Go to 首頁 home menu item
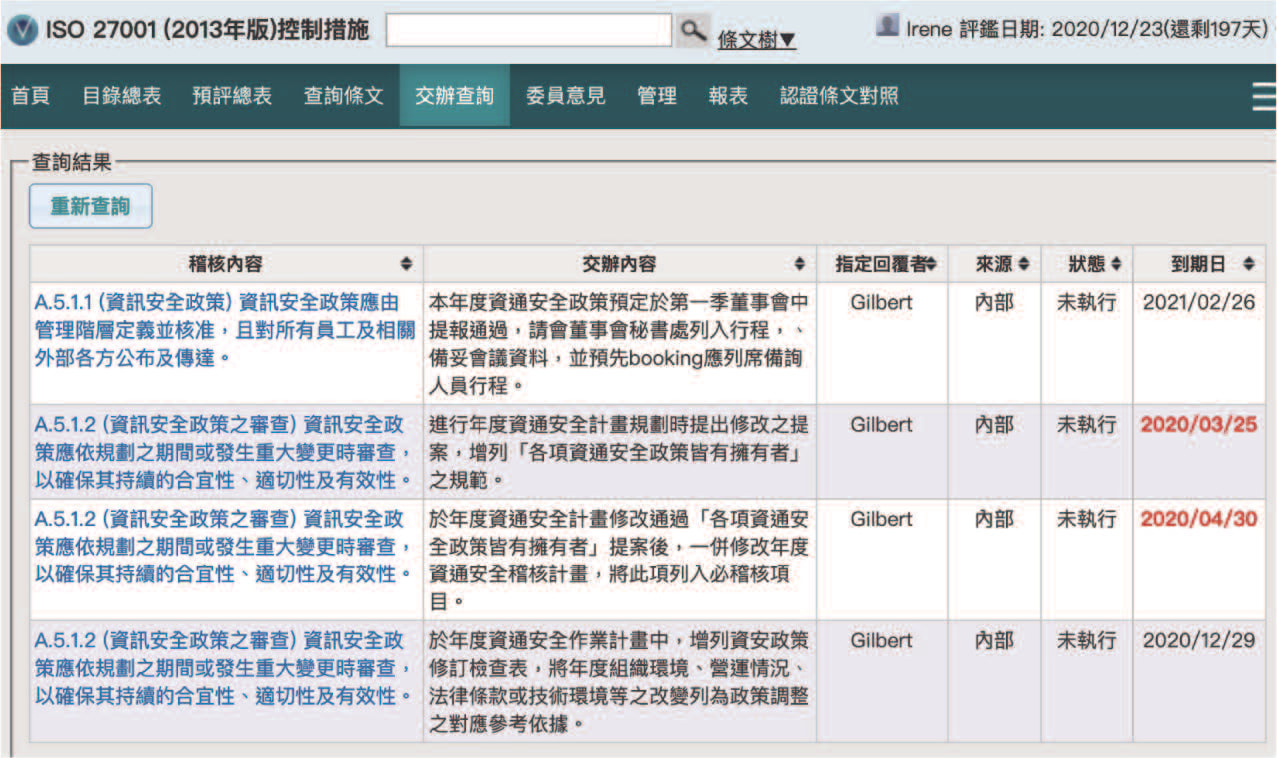1277x758 pixels. click(30, 96)
